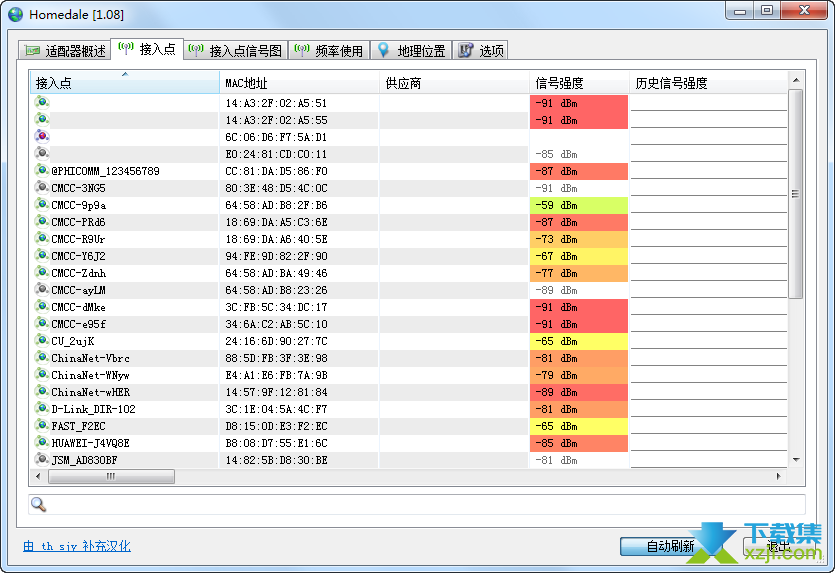835x573 pixels.
Task: Click the network icon of ChinaNet-Vbrc
Action: [42, 358]
